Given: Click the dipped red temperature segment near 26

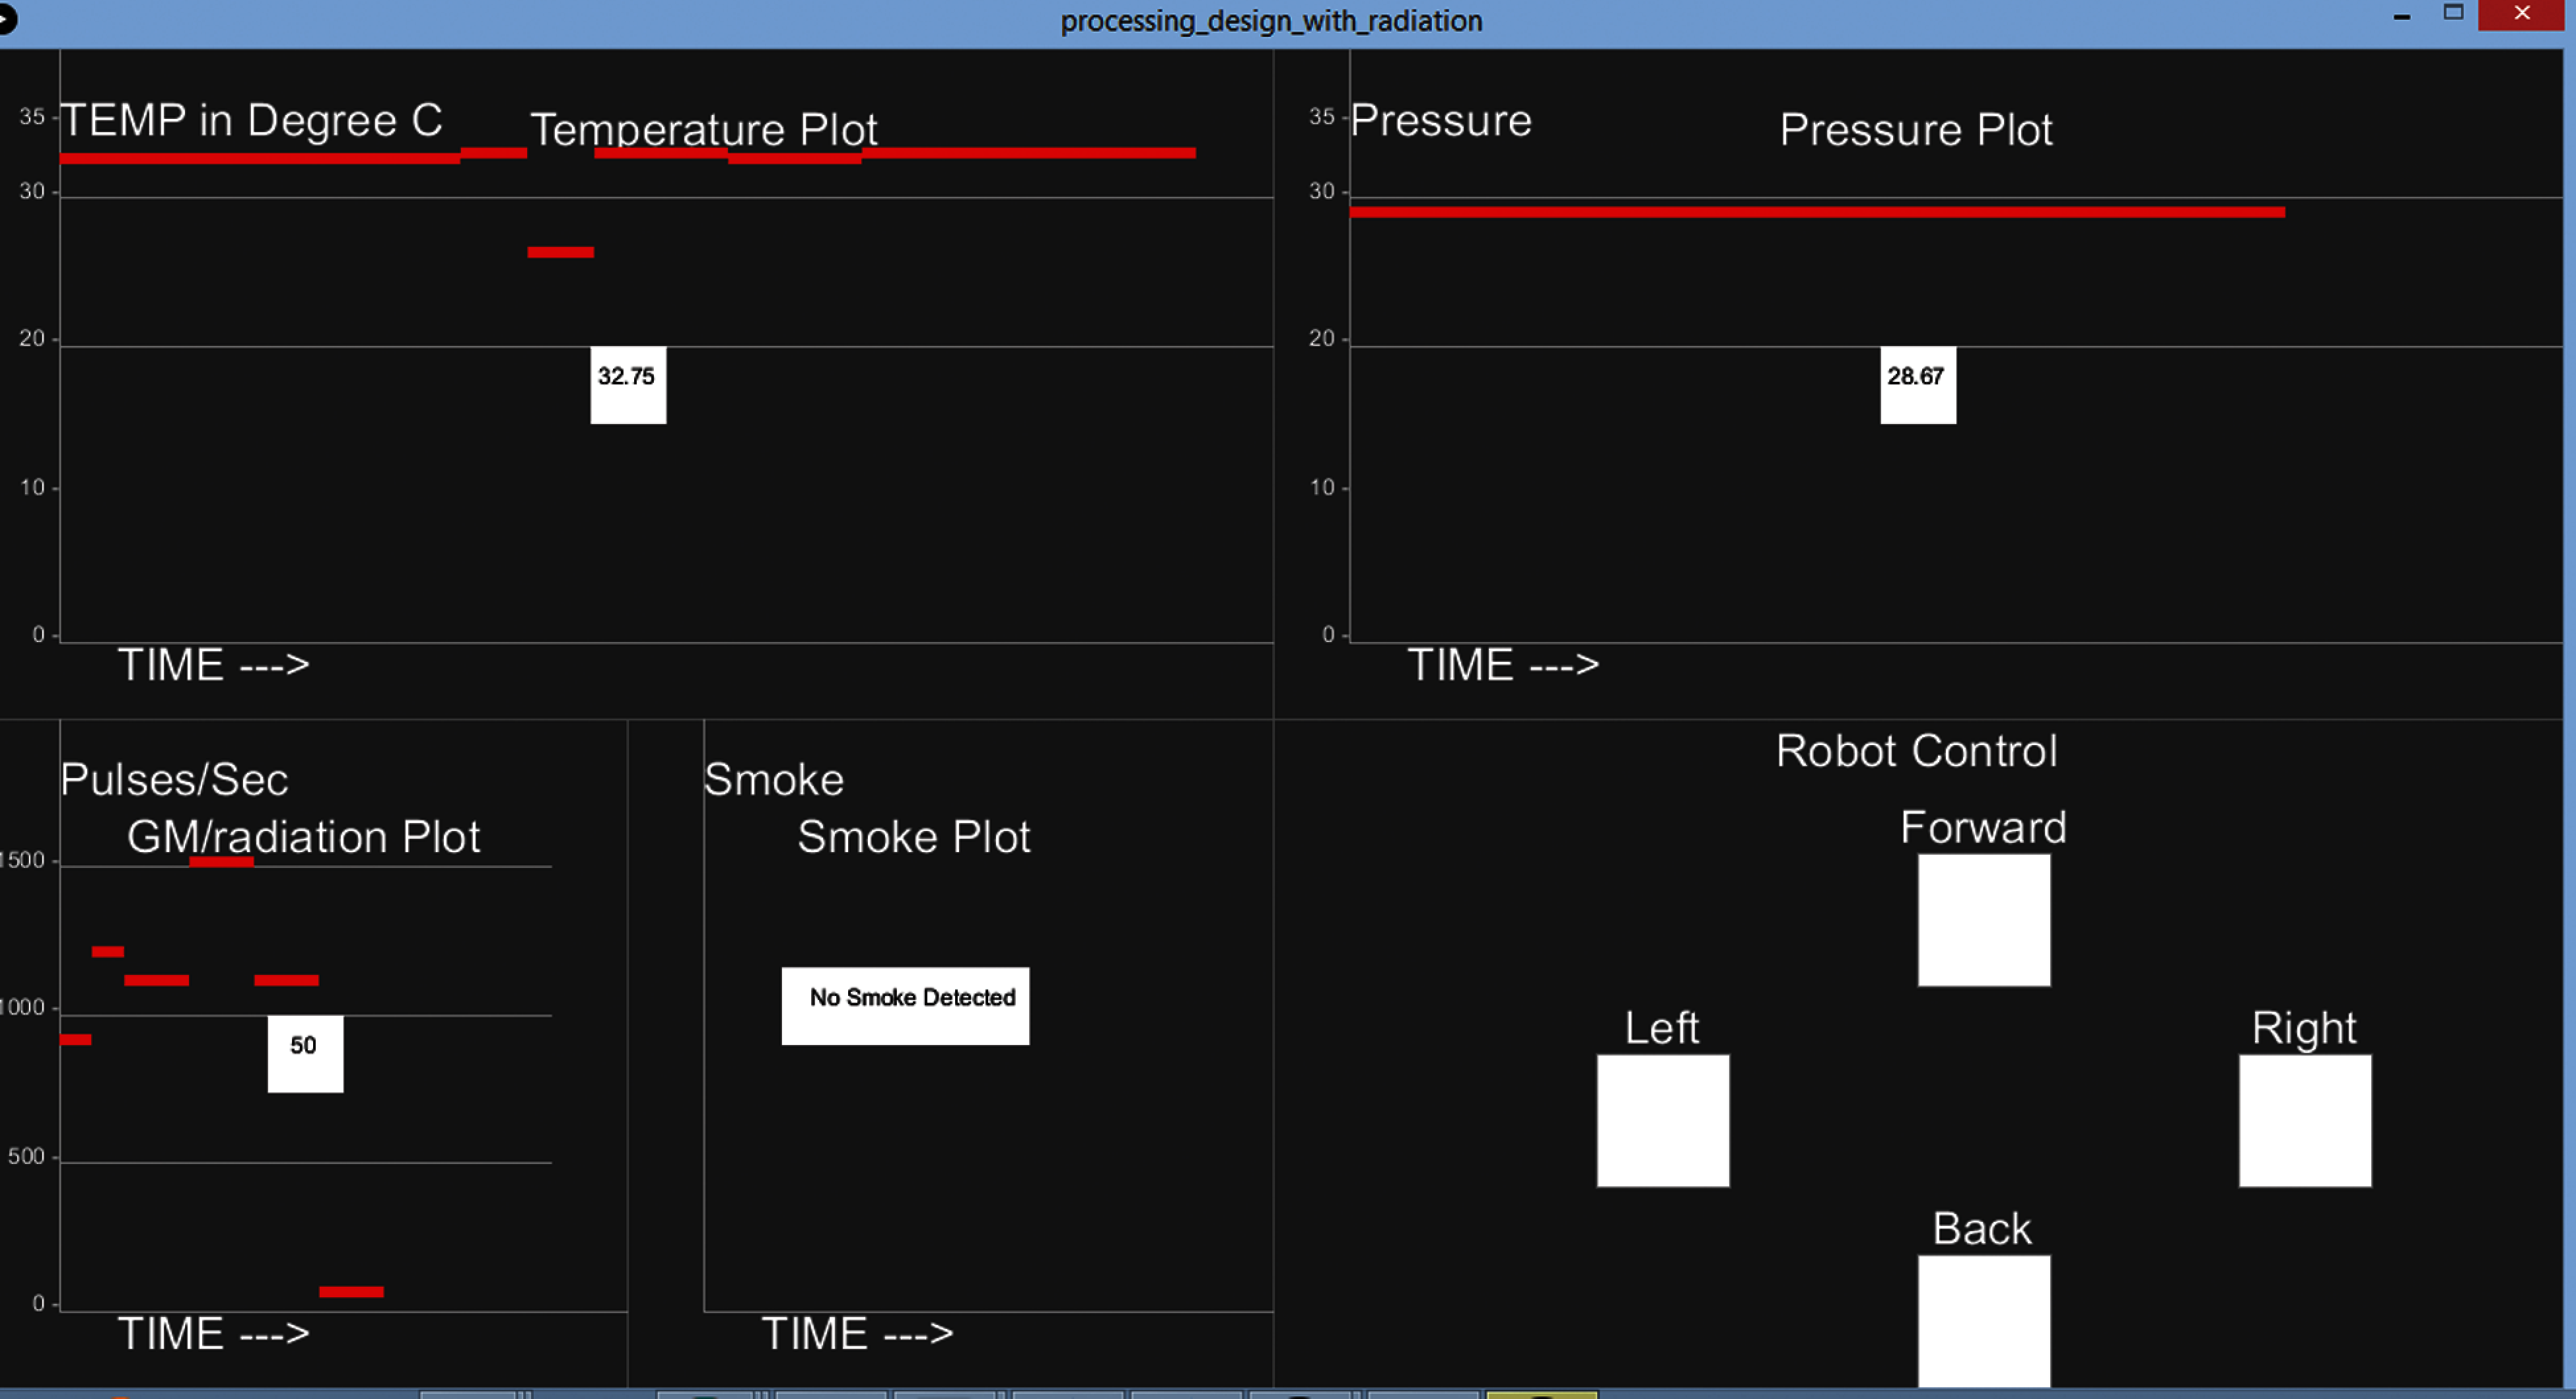Looking at the screenshot, I should (x=560, y=252).
